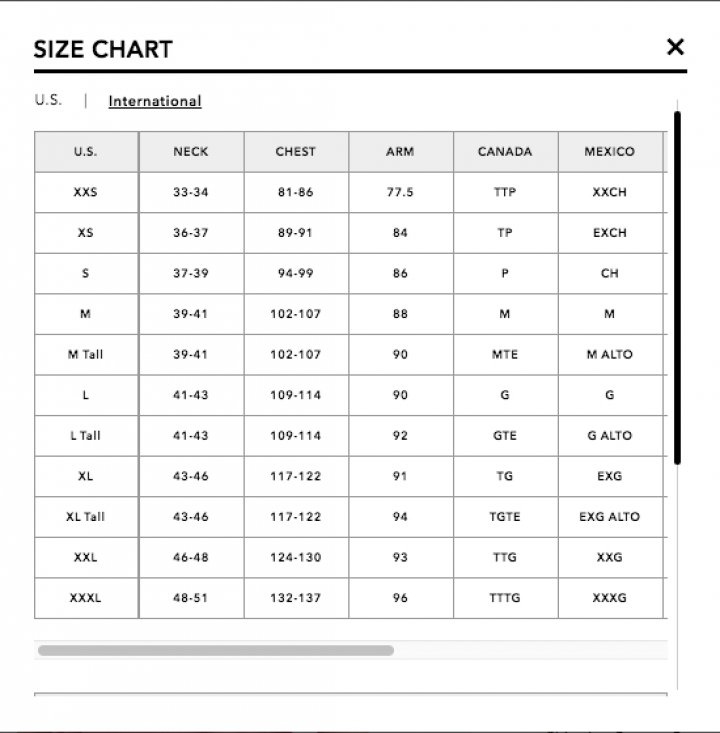Click the MEXICO column header
The image size is (720, 733).
pos(610,152)
